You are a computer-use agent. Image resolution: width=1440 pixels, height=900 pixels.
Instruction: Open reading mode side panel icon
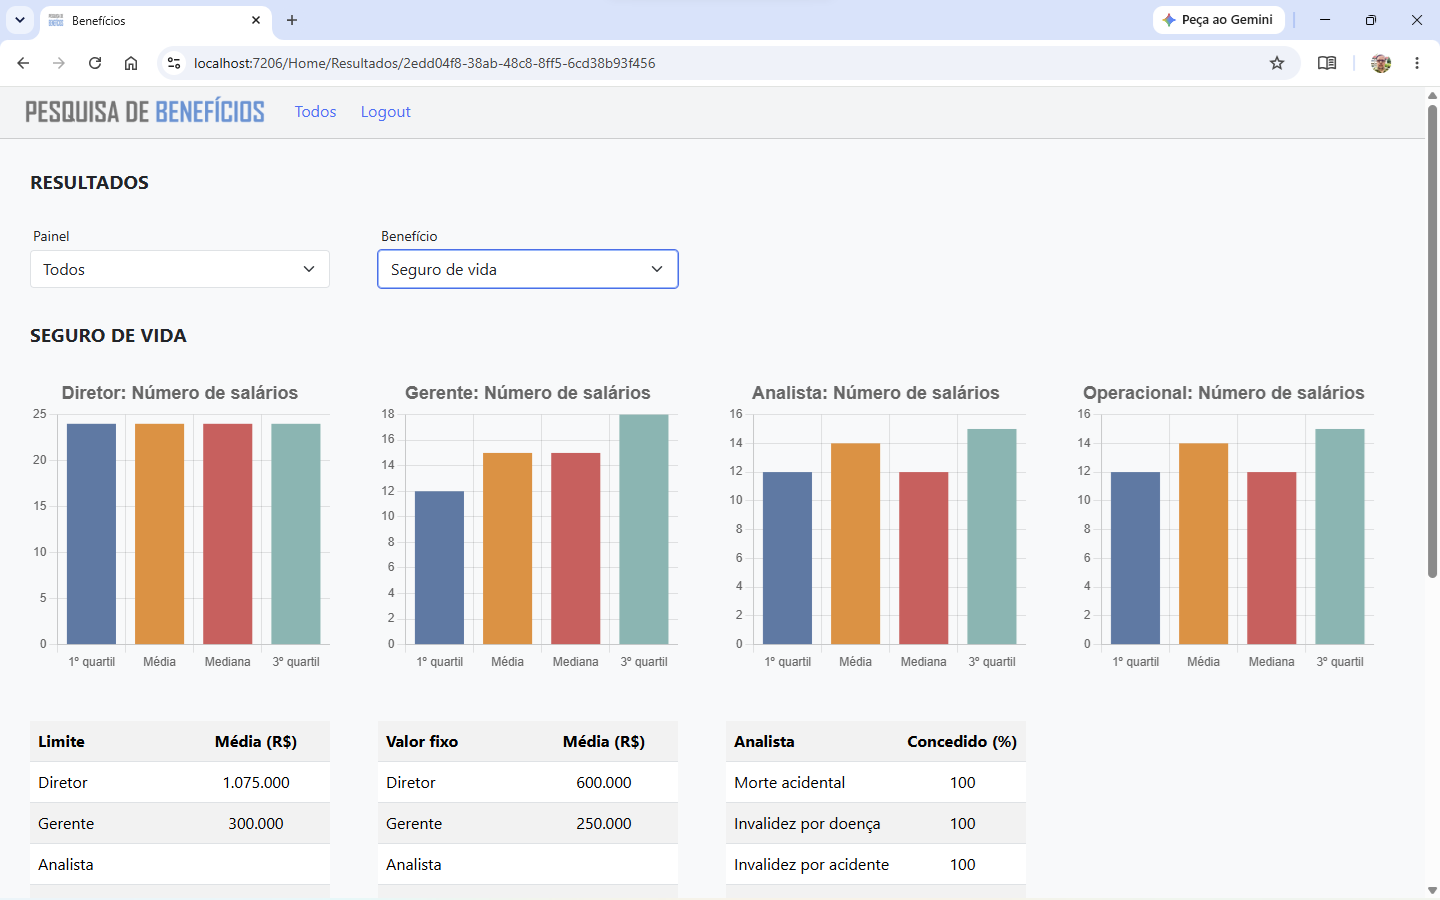1327,63
